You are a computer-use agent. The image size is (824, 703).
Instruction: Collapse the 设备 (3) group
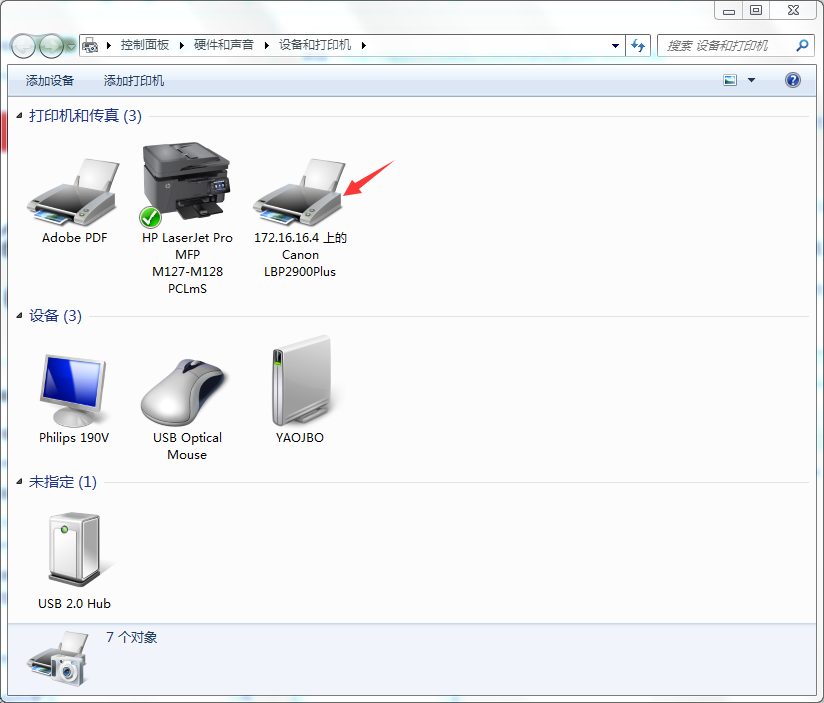point(19,316)
